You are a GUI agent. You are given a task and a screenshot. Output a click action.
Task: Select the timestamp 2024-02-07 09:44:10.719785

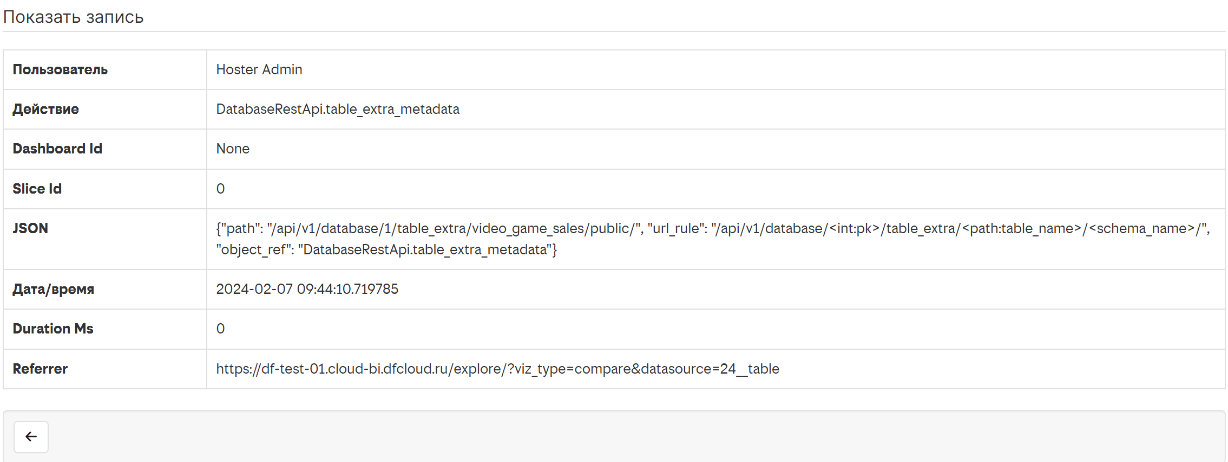(307, 289)
